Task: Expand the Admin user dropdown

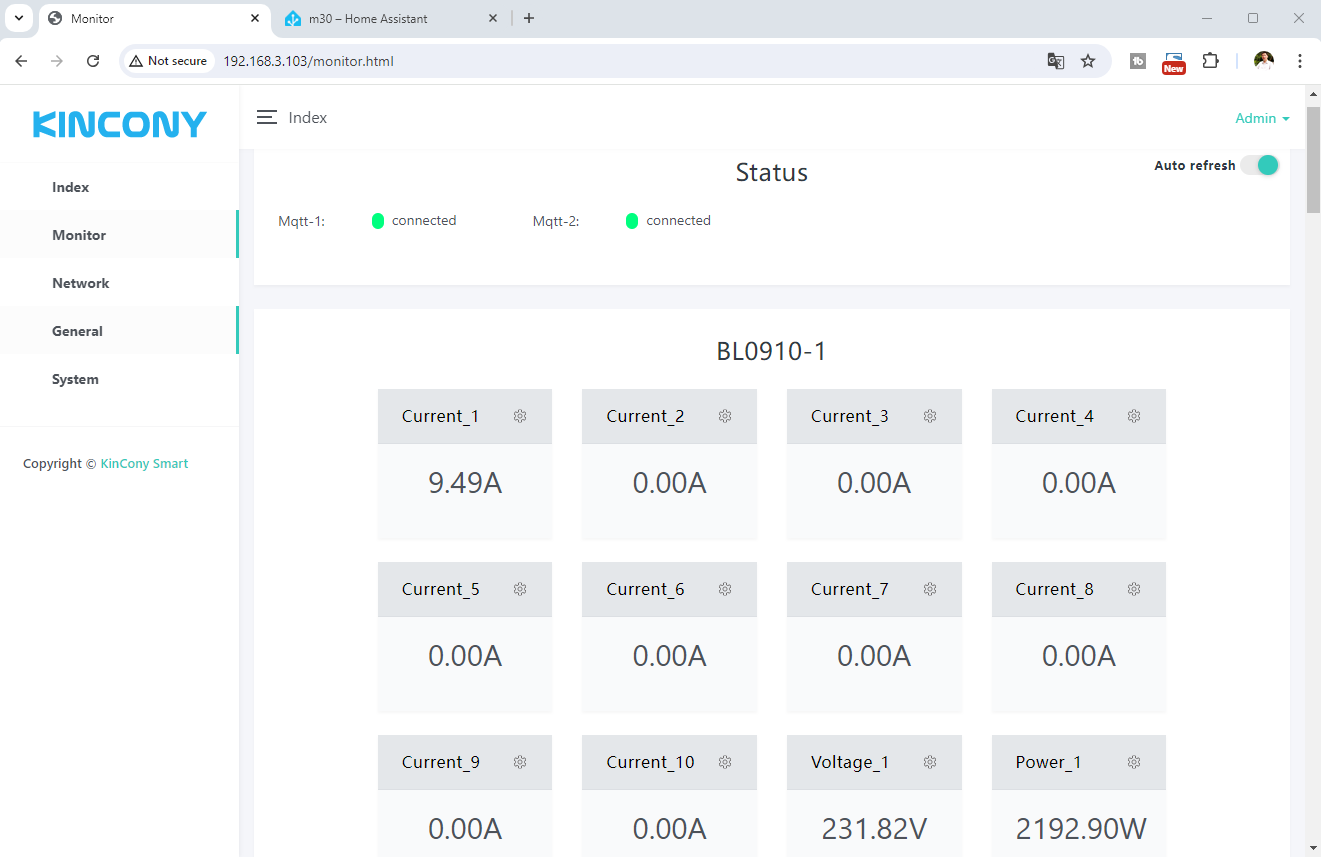Action: click(1262, 118)
